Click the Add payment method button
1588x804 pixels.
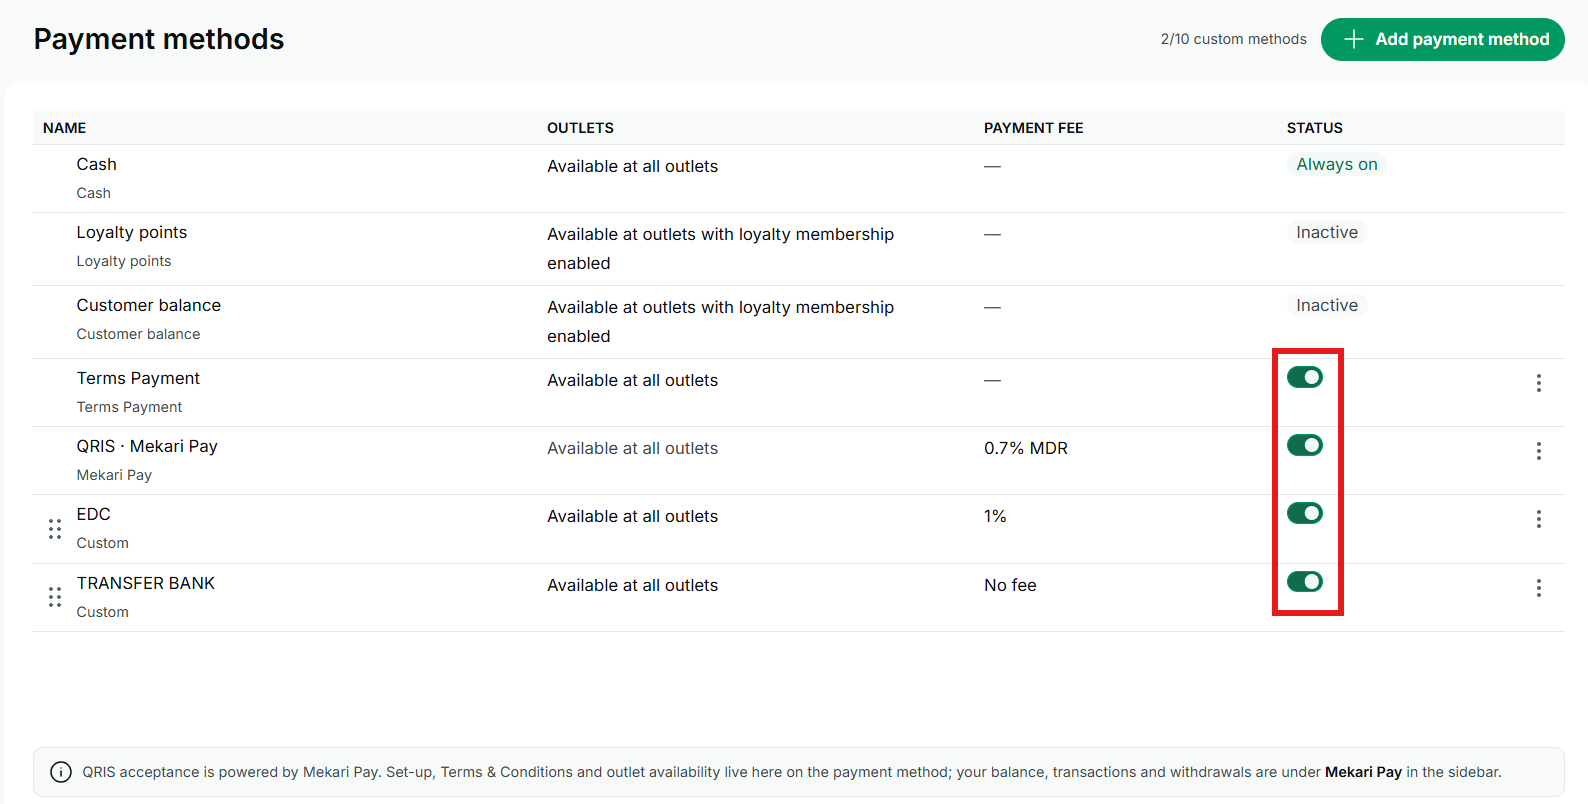[x=1442, y=39]
